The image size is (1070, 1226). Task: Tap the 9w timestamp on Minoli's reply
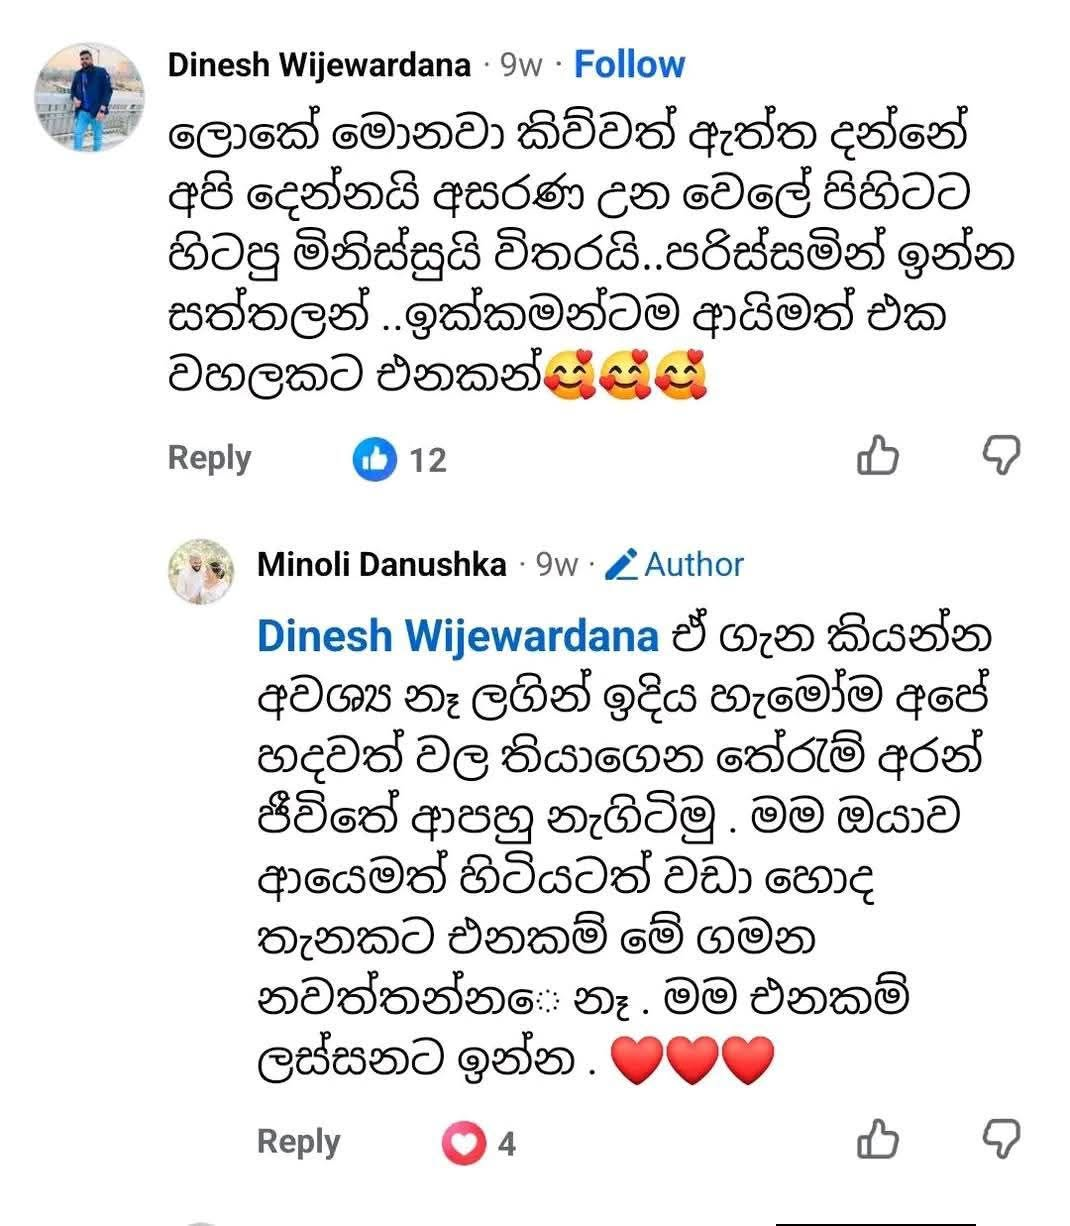coord(557,565)
